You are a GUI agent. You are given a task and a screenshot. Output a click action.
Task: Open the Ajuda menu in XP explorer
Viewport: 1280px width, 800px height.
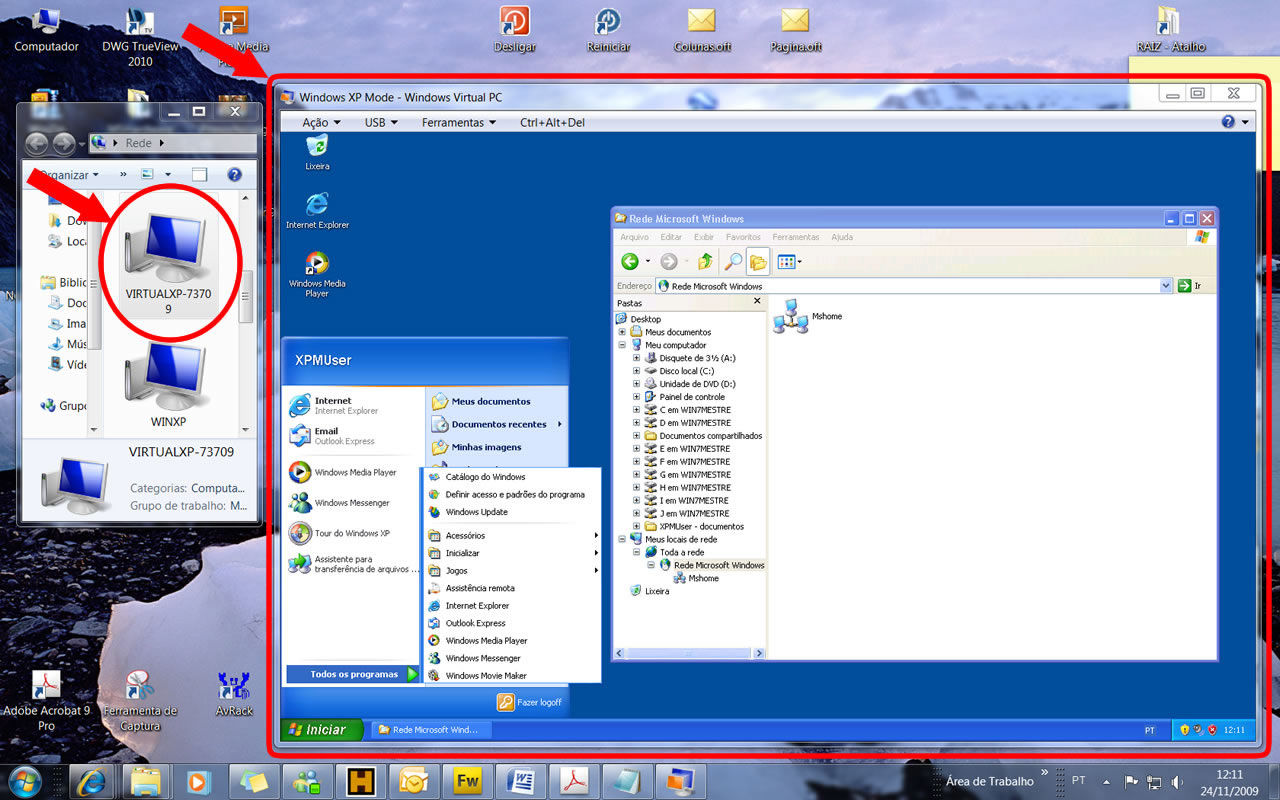pos(842,237)
